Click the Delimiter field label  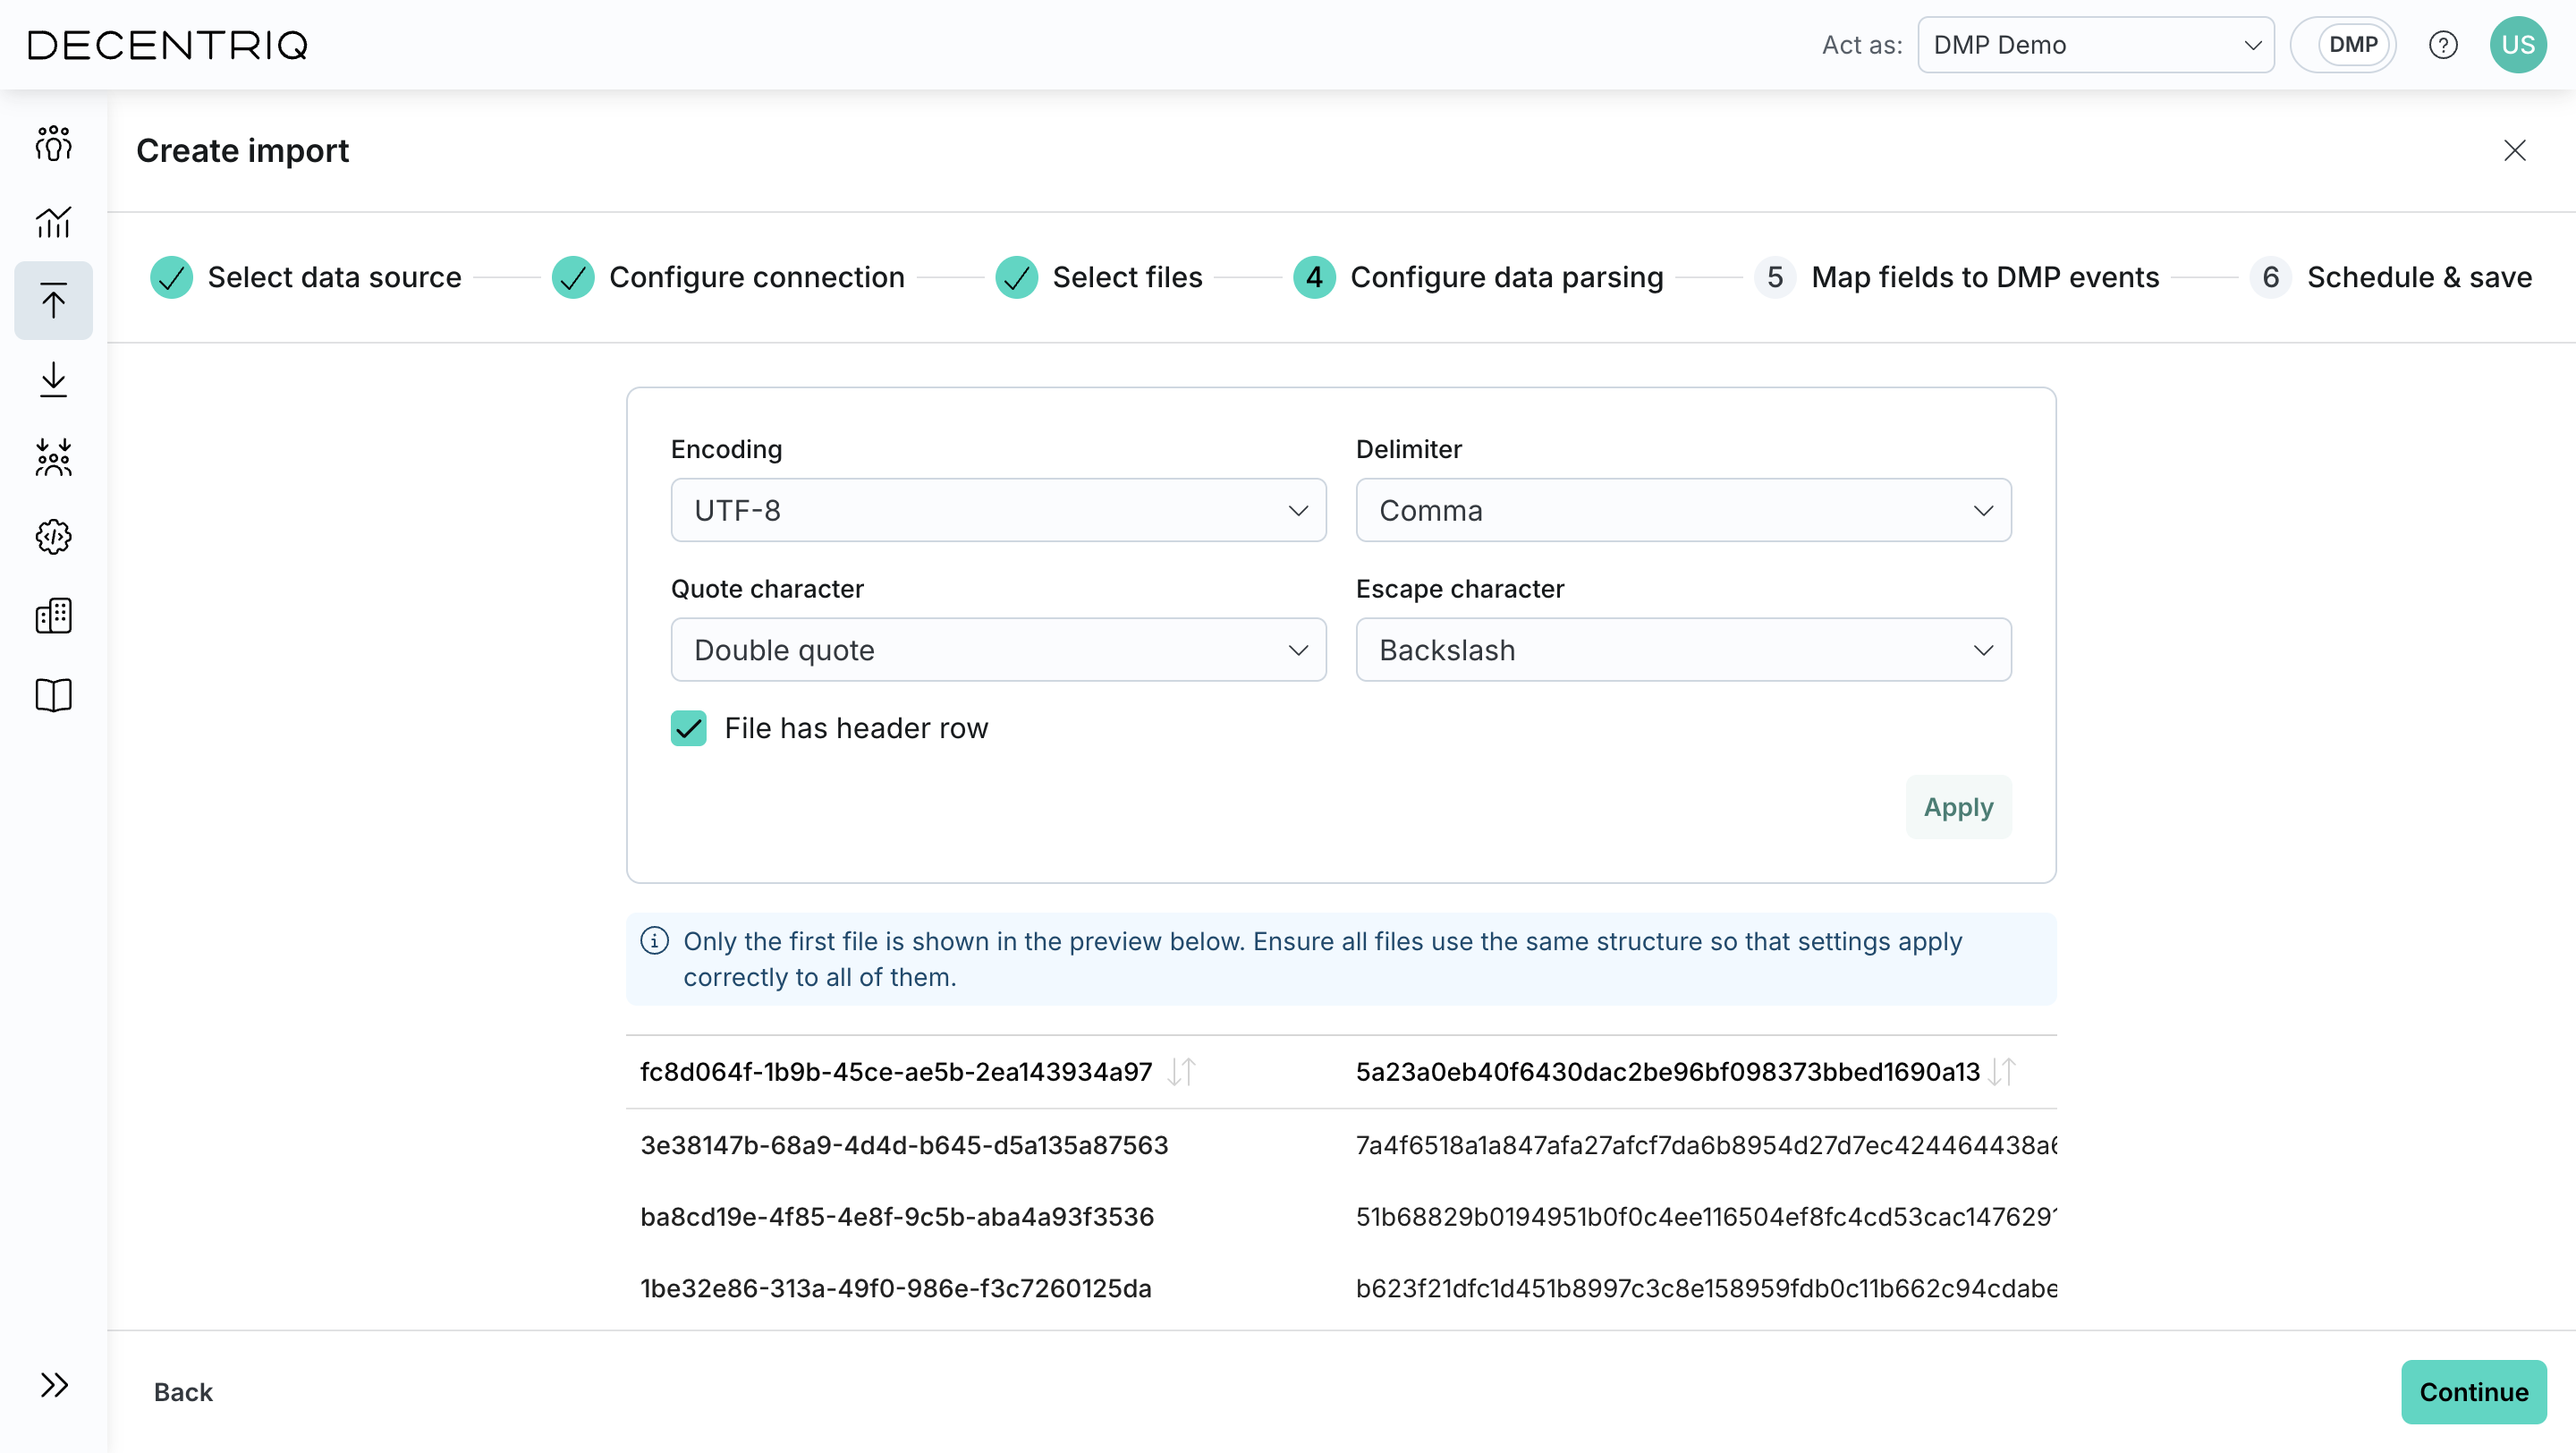pyautogui.click(x=1408, y=449)
